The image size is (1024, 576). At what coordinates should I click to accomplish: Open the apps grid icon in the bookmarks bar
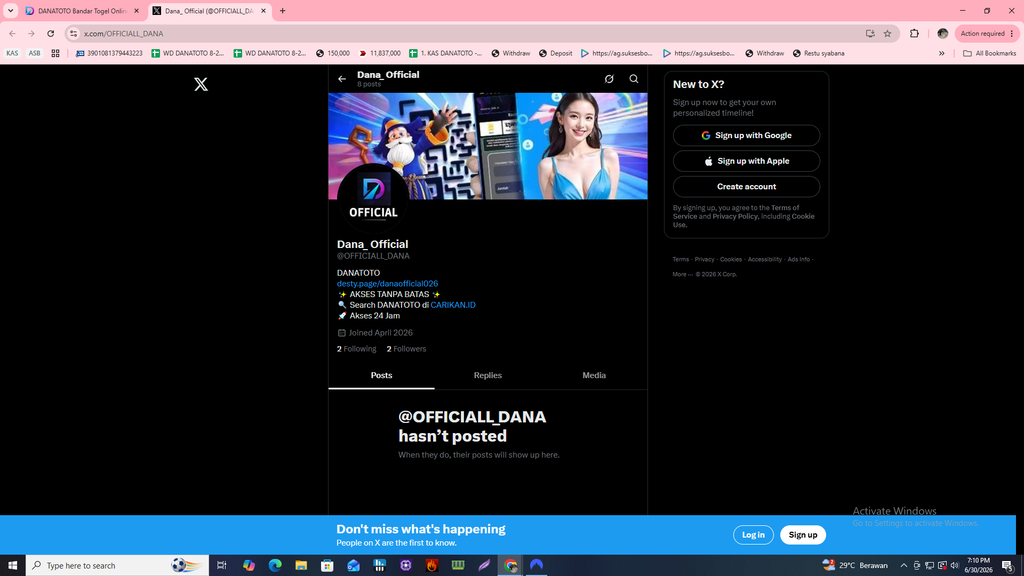56,54
